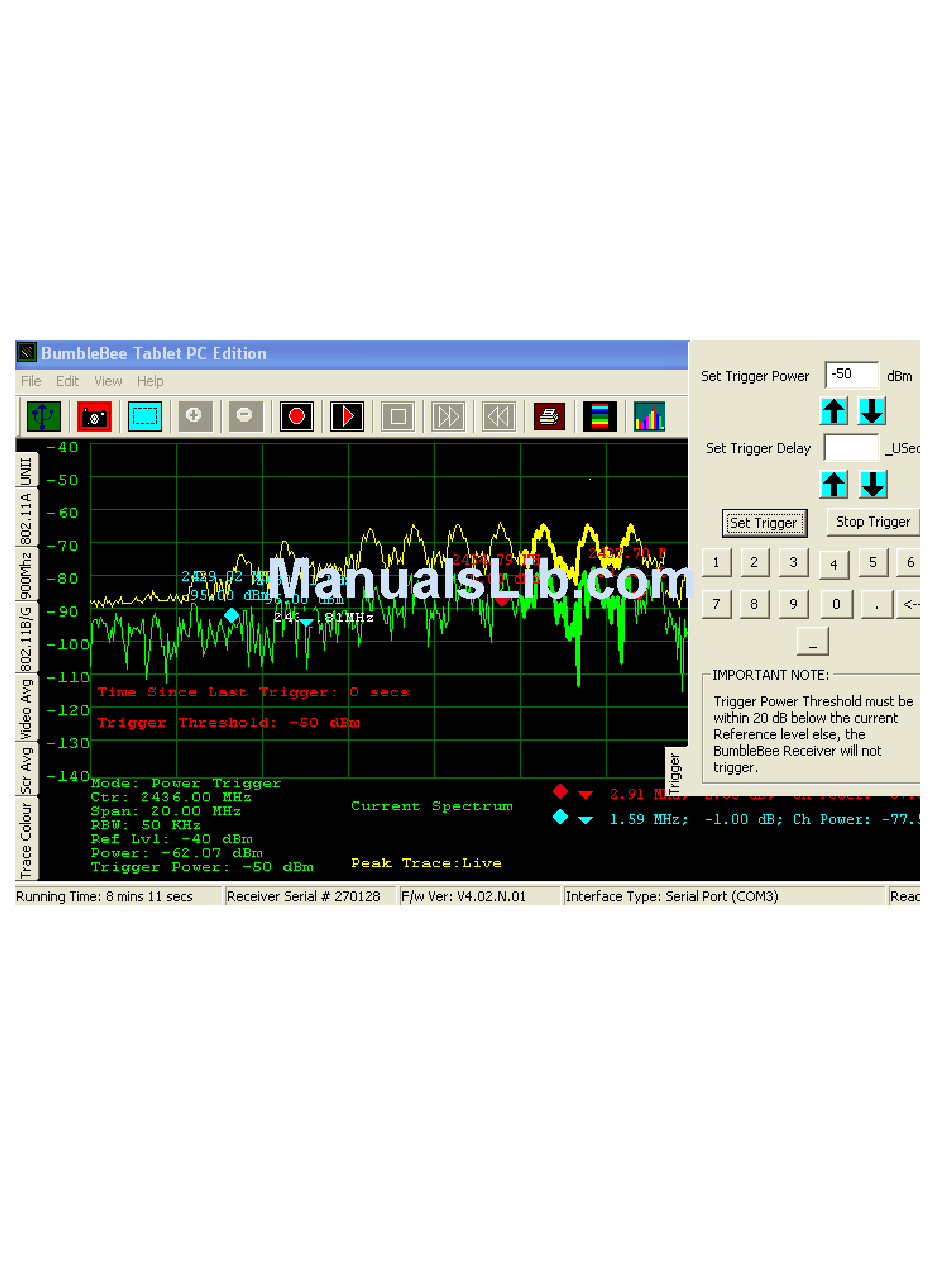Click the 'Ctr: 2436.00 MHz' readout
This screenshot has width=950, height=1267.
[171, 797]
